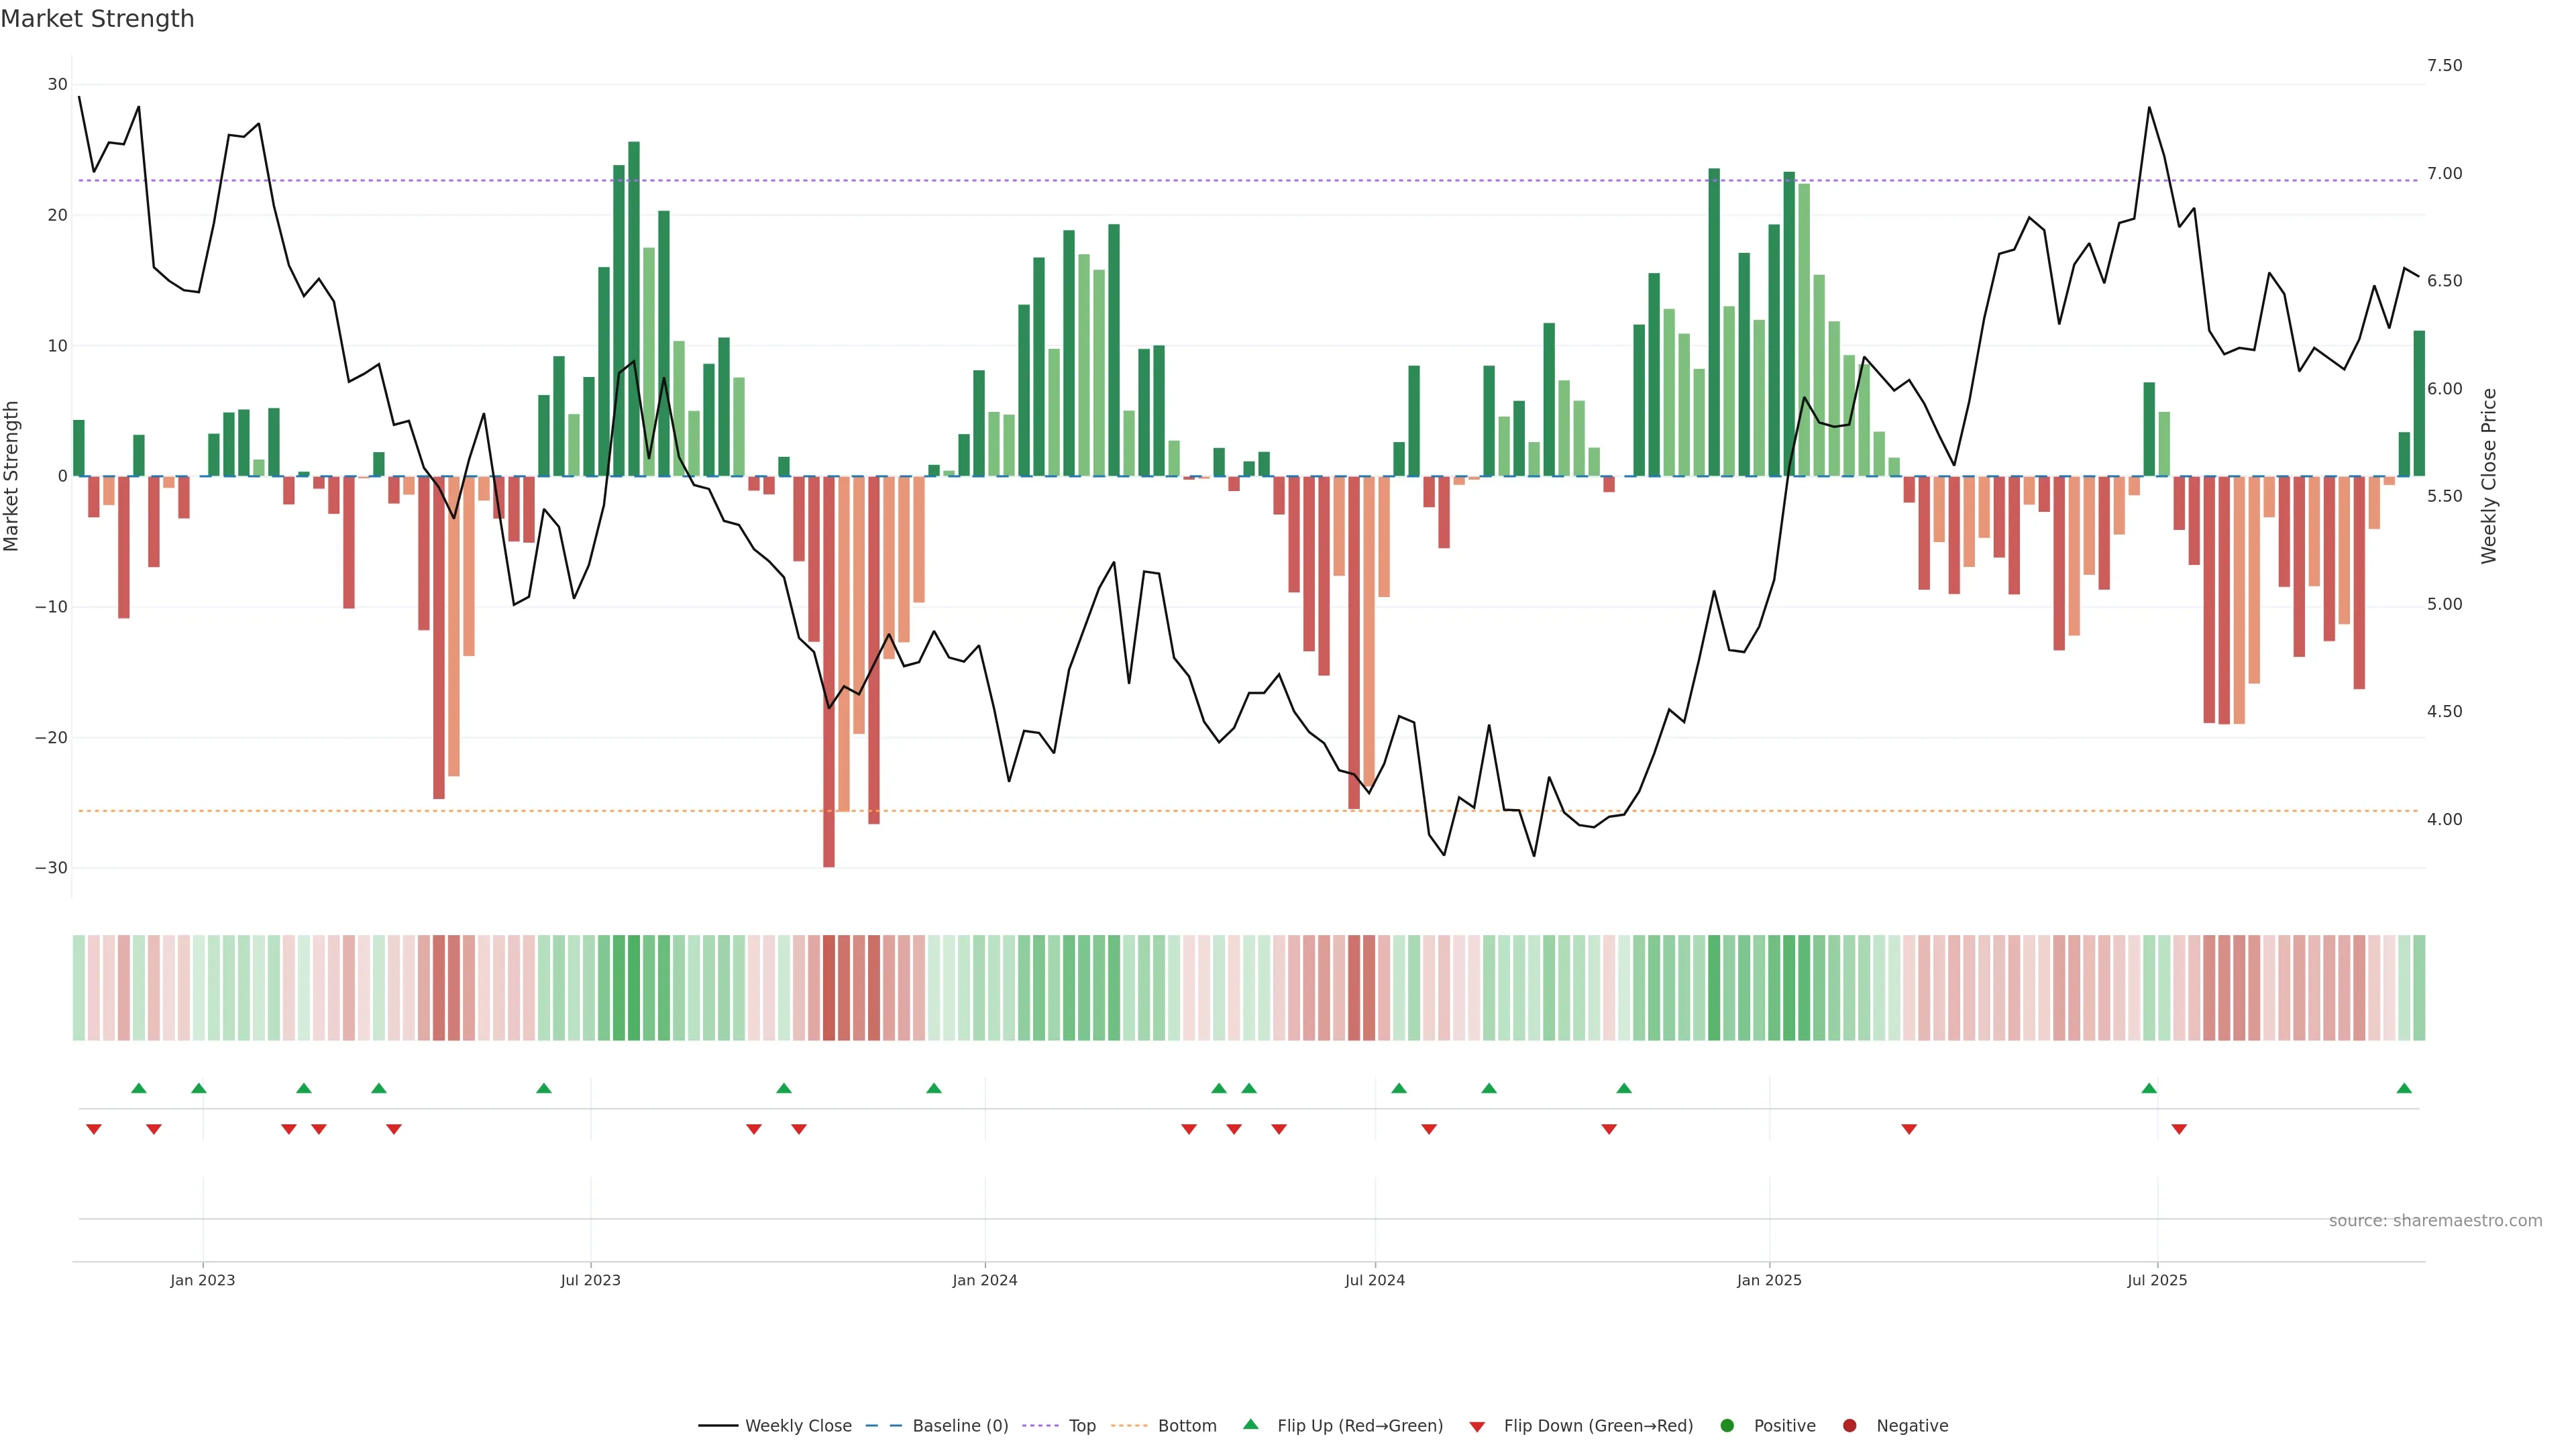Click the Market Strength chart title
This screenshot has width=2576, height=1449.
pos(97,19)
